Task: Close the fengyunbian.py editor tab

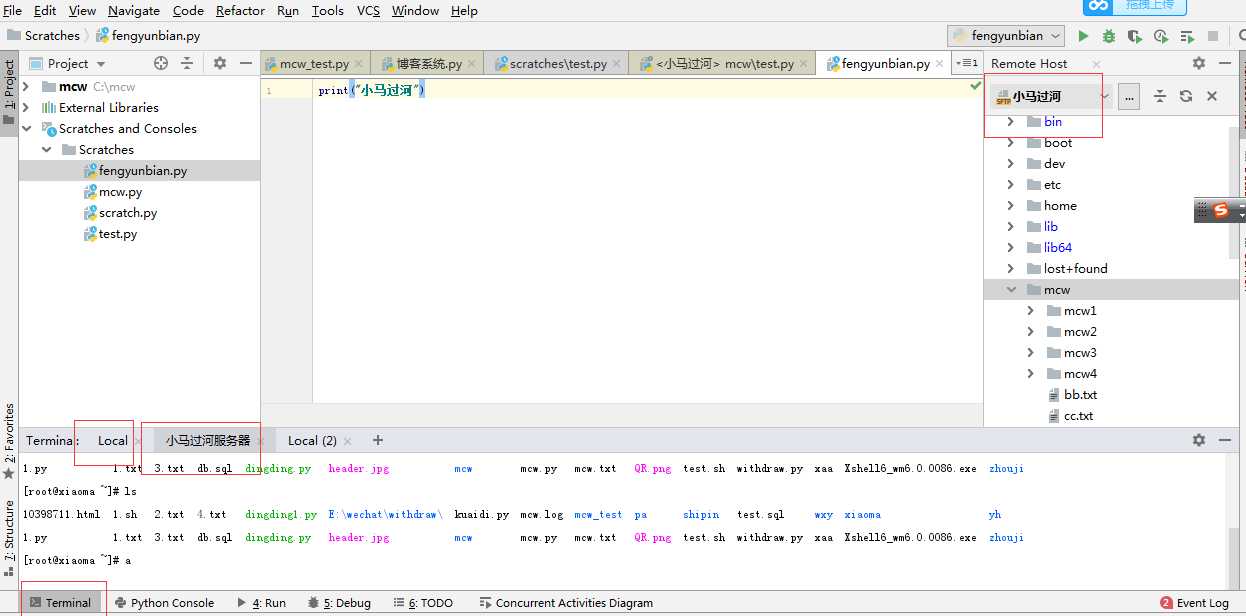Action: (940, 63)
